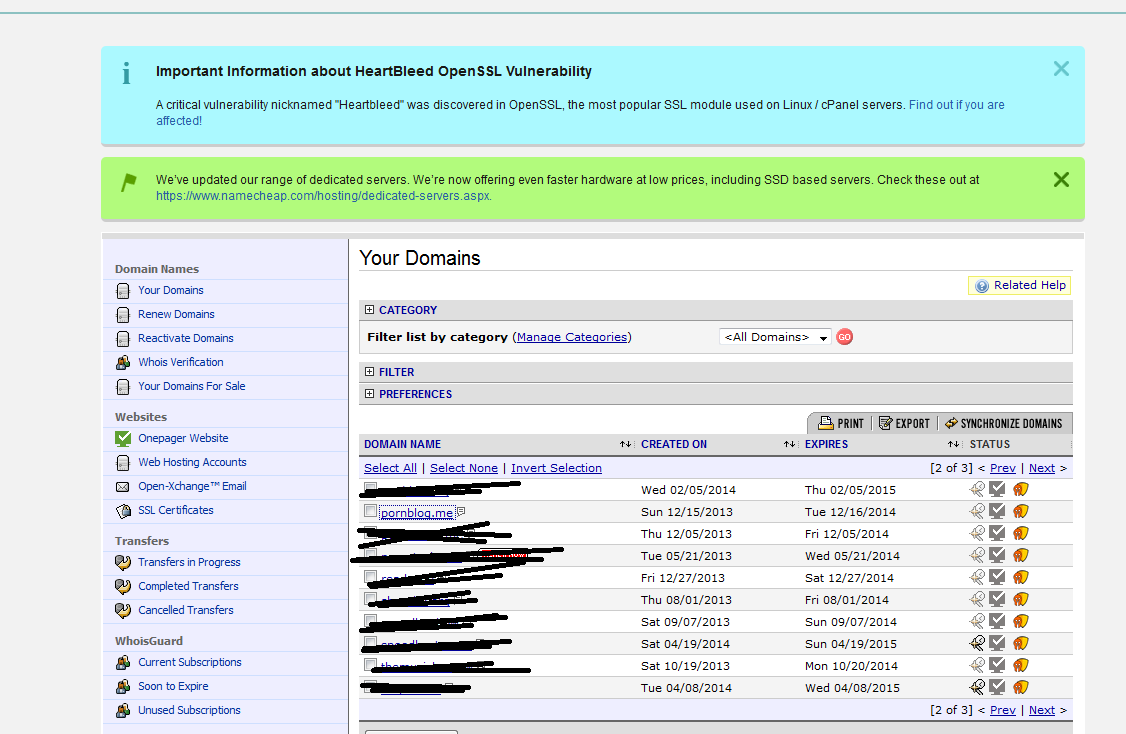Click the printer icon for Print
Viewport: 1126px width, 734px height.
click(826, 423)
